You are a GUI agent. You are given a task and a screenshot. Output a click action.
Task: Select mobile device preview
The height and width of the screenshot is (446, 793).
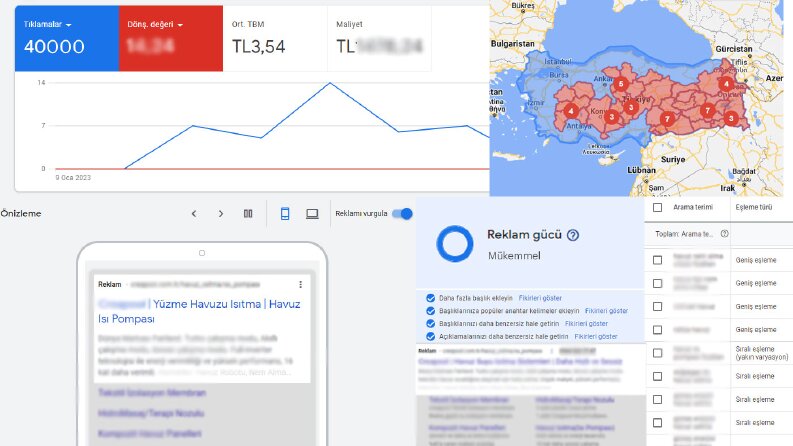point(285,214)
